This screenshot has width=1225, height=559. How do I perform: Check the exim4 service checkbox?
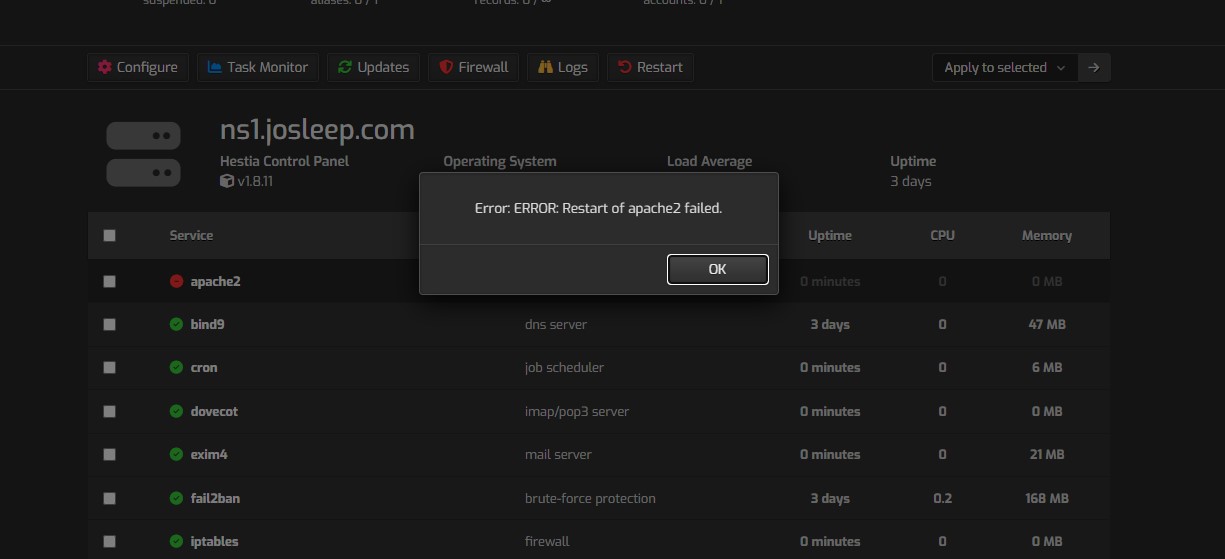tap(109, 455)
